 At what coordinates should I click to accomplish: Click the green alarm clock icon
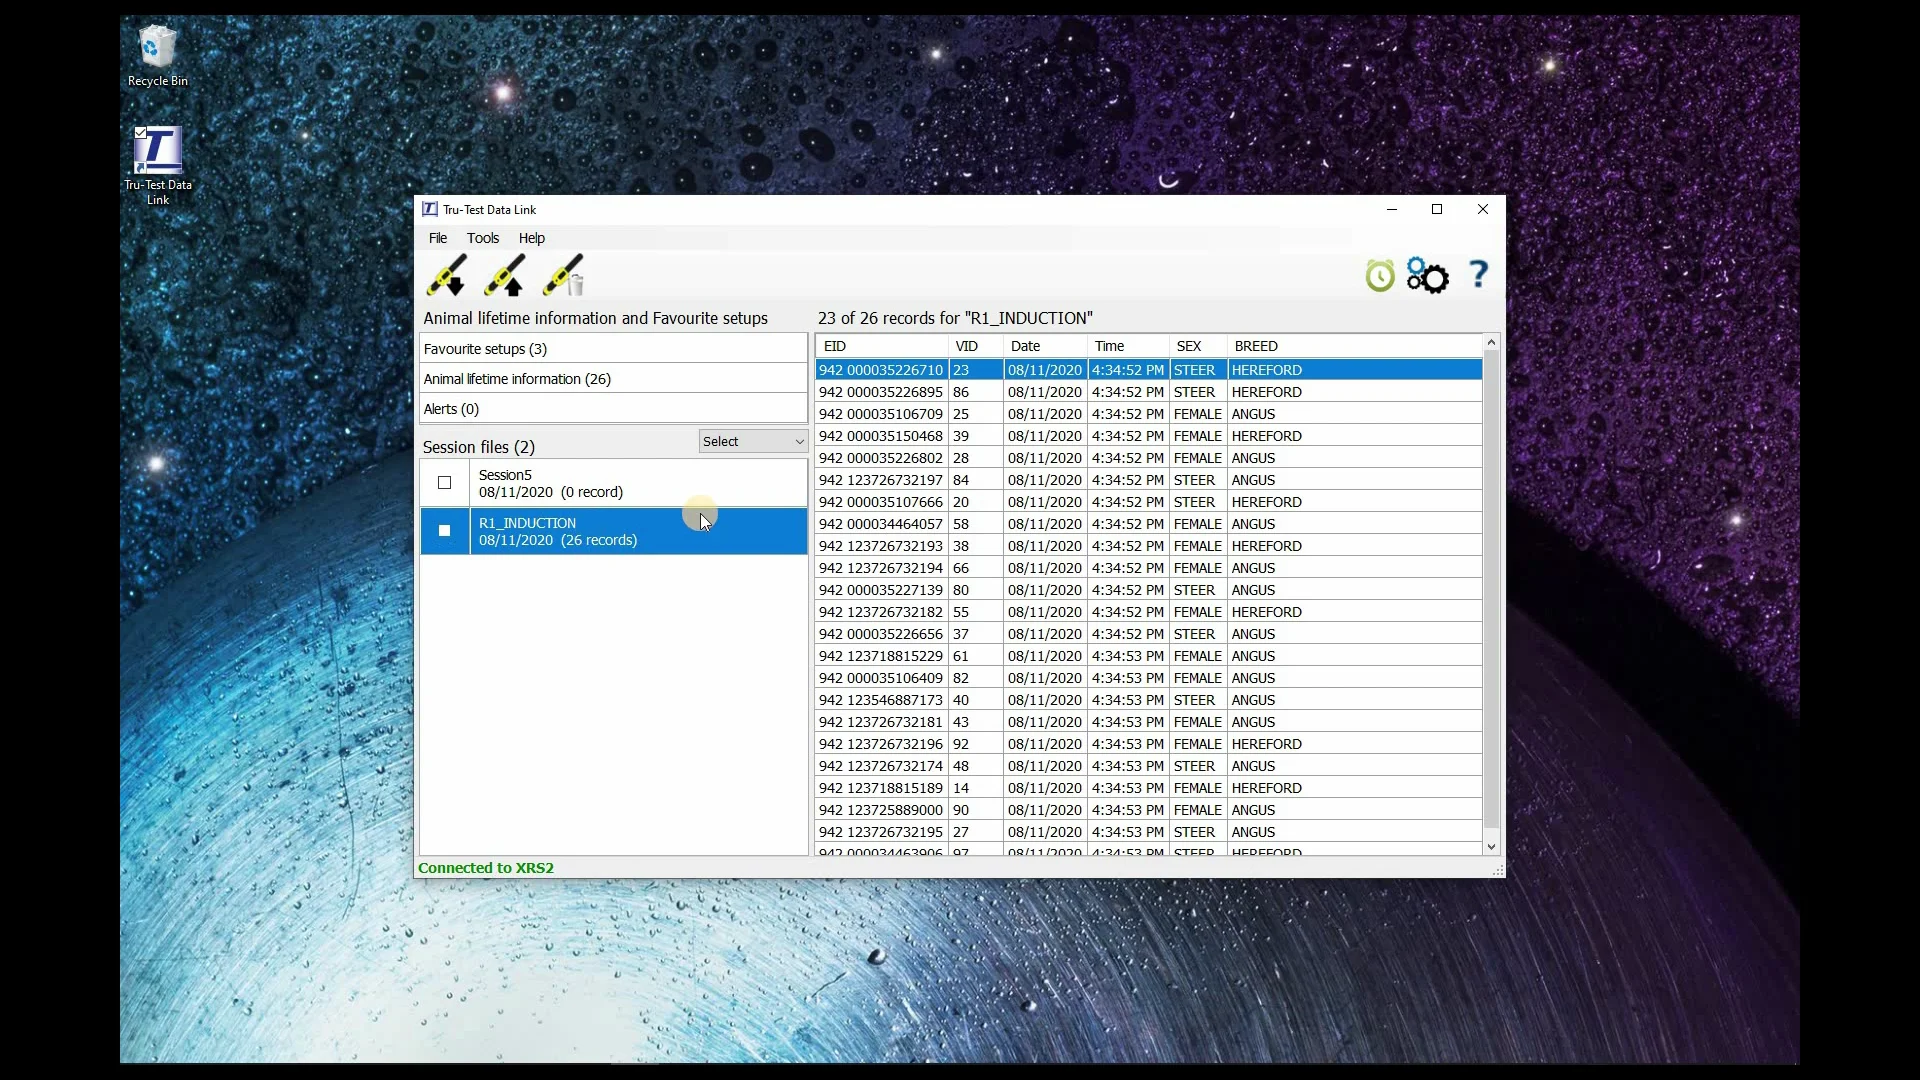[1380, 276]
